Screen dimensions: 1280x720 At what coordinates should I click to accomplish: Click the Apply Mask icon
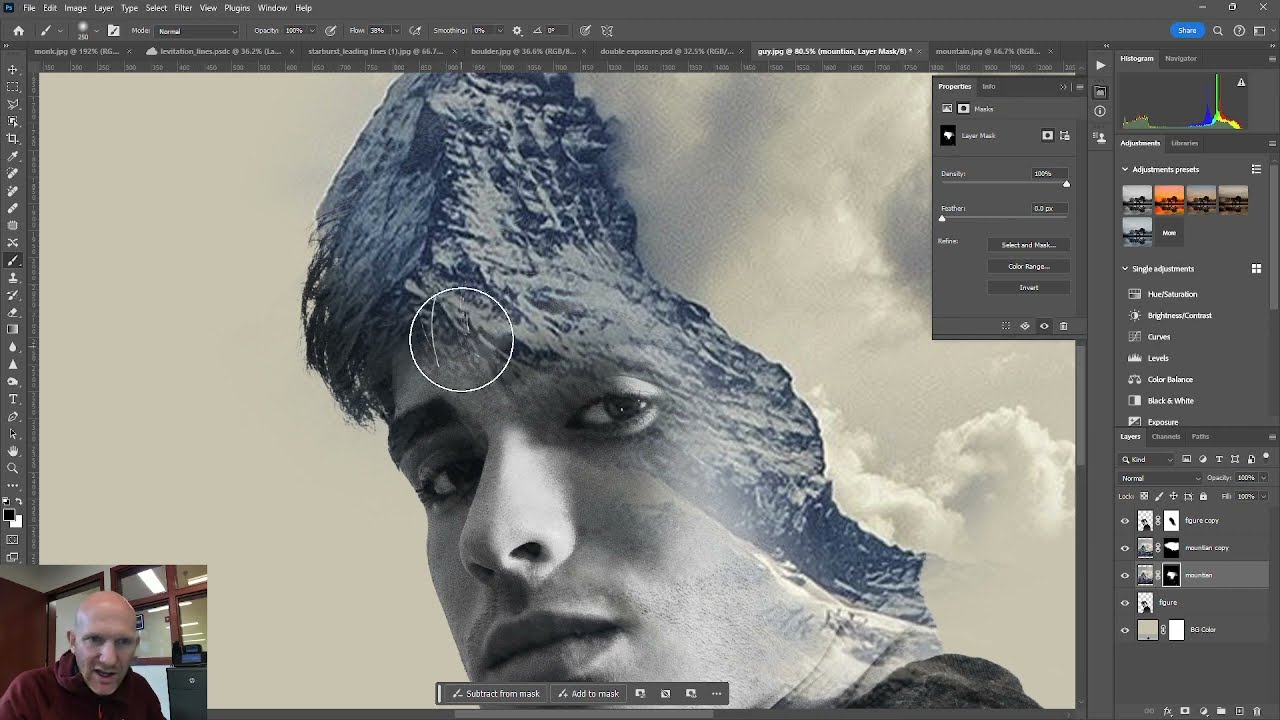pos(1025,326)
